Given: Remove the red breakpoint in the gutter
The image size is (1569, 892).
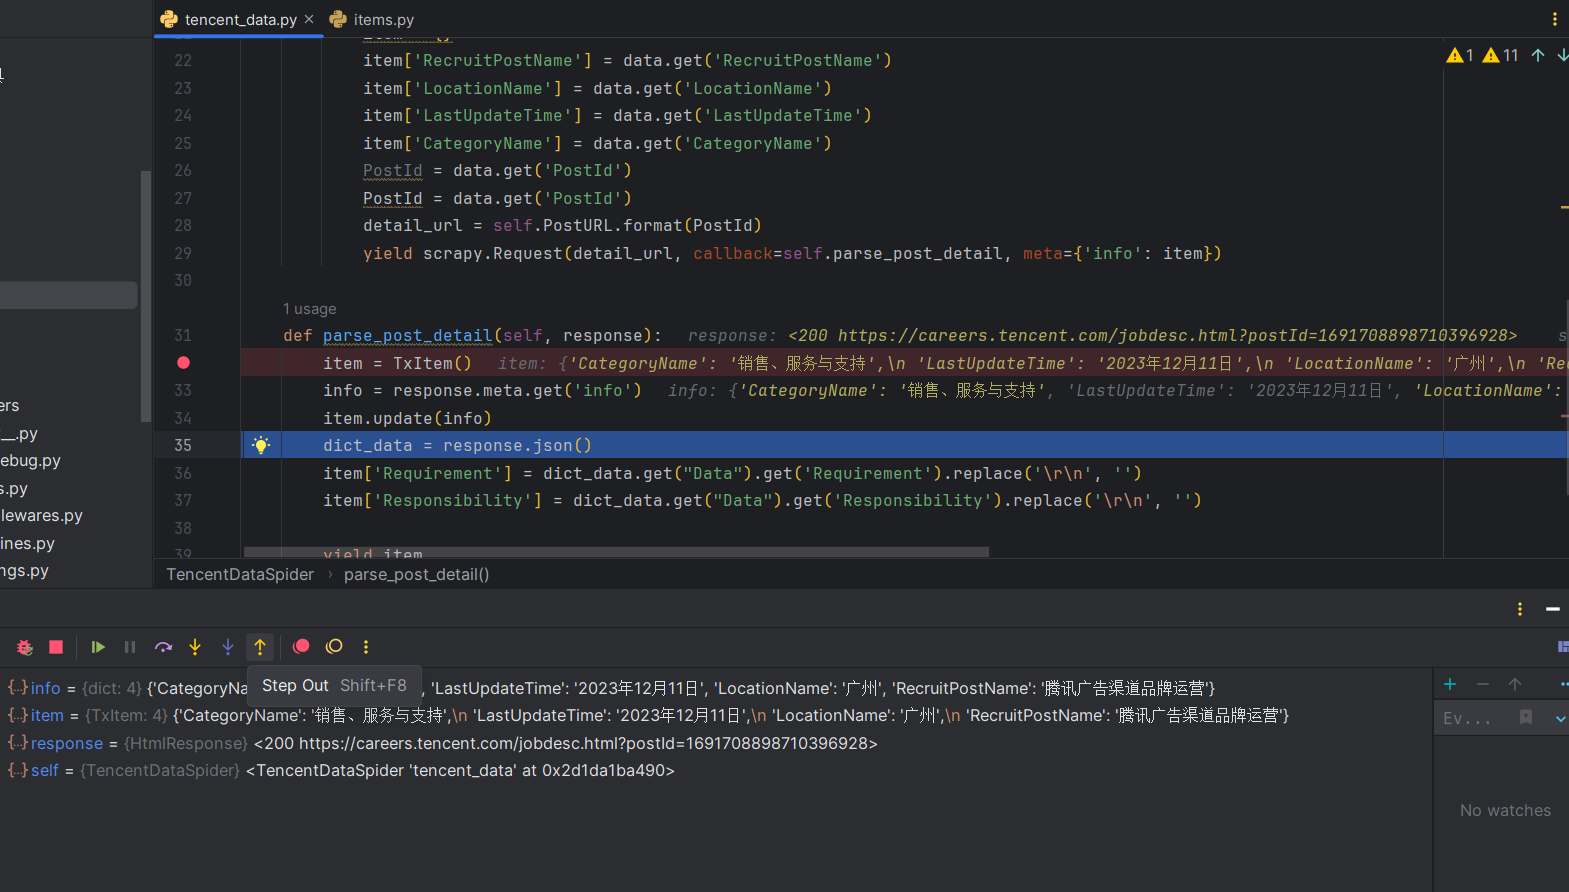Looking at the screenshot, I should 183,363.
